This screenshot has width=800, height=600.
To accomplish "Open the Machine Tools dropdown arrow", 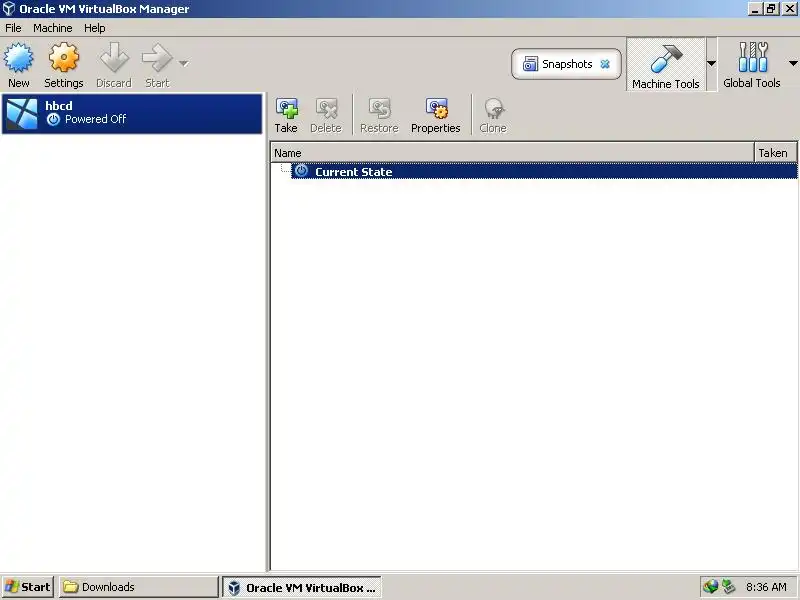I will coord(711,64).
